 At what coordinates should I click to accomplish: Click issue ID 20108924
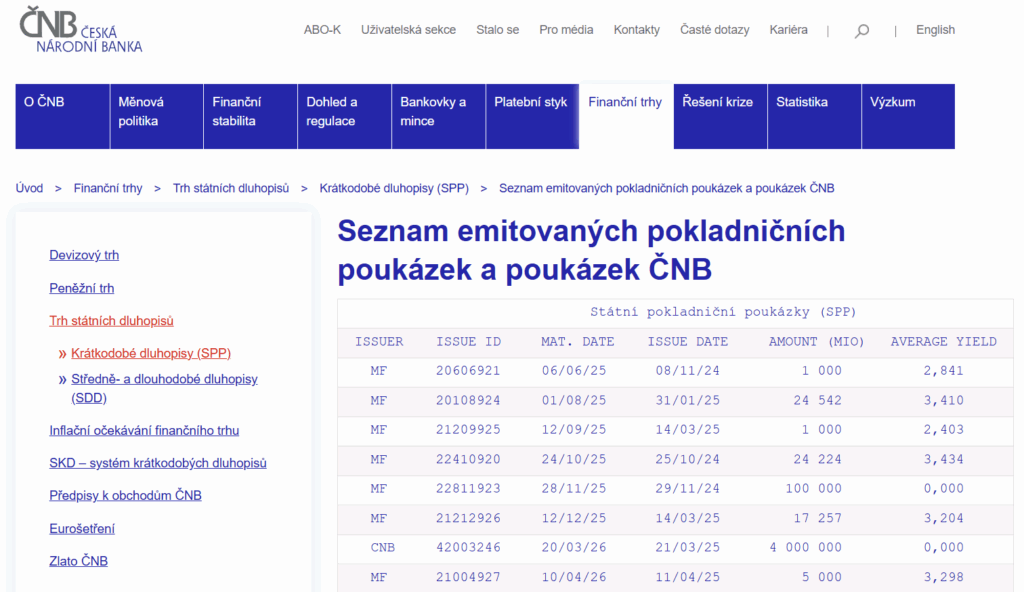(468, 401)
